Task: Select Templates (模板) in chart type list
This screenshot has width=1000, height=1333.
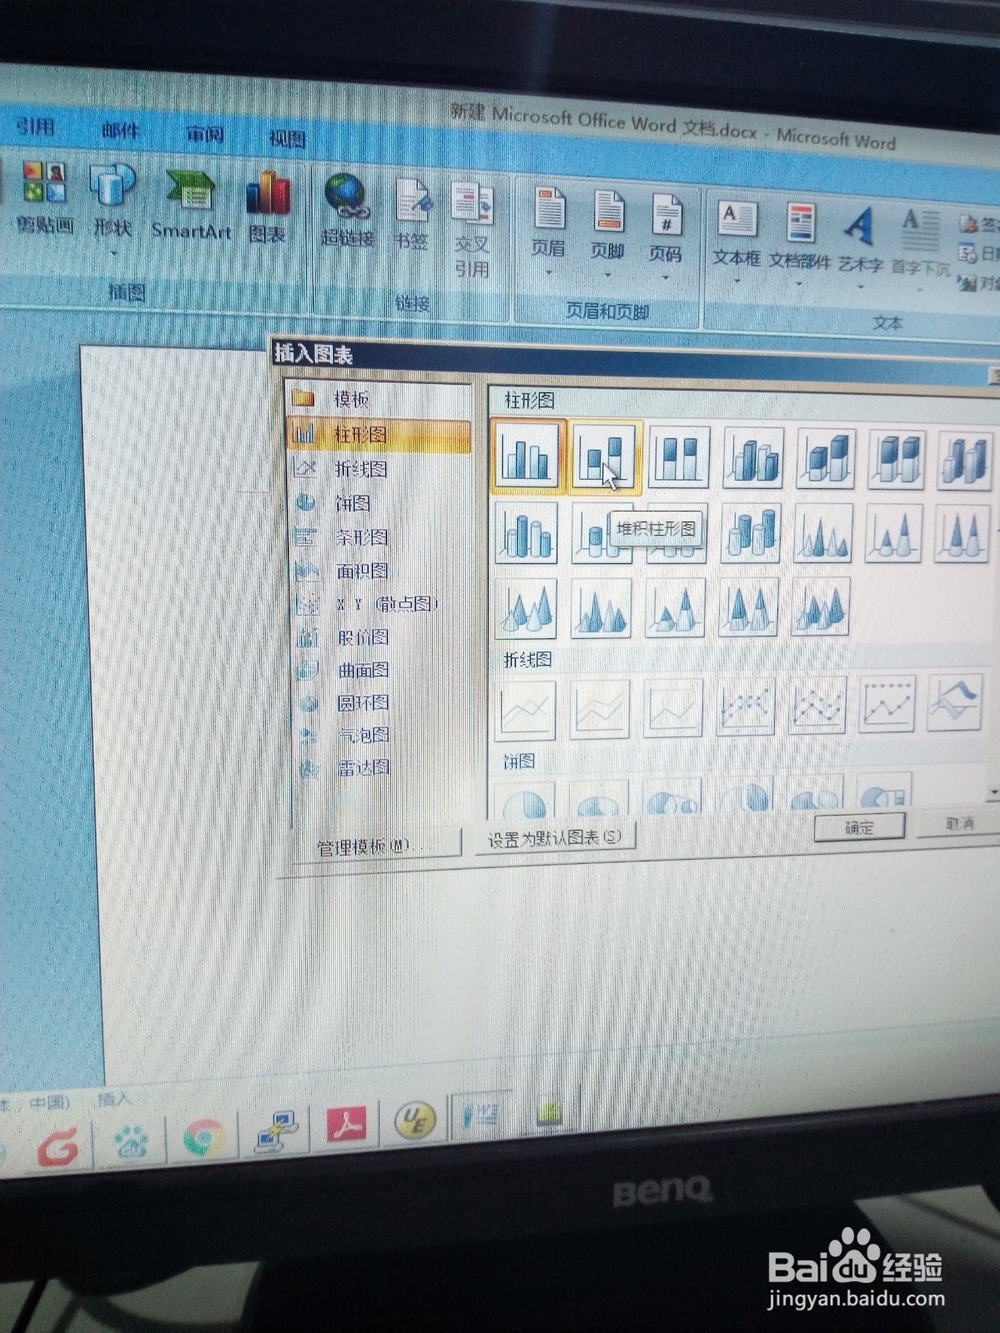Action: 379,399
